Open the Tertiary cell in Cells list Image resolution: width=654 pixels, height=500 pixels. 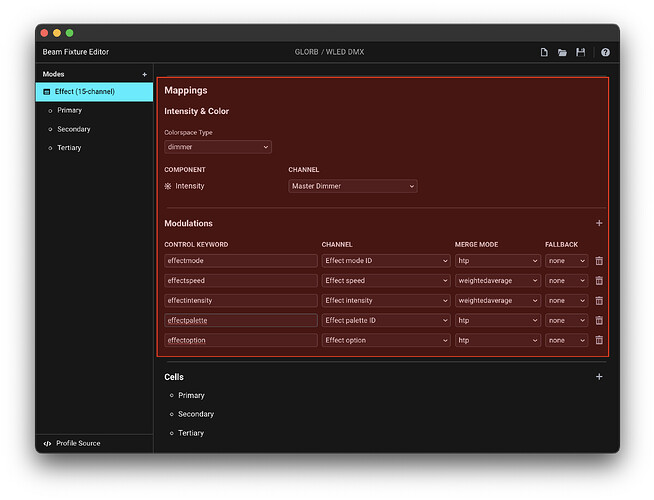[191, 433]
